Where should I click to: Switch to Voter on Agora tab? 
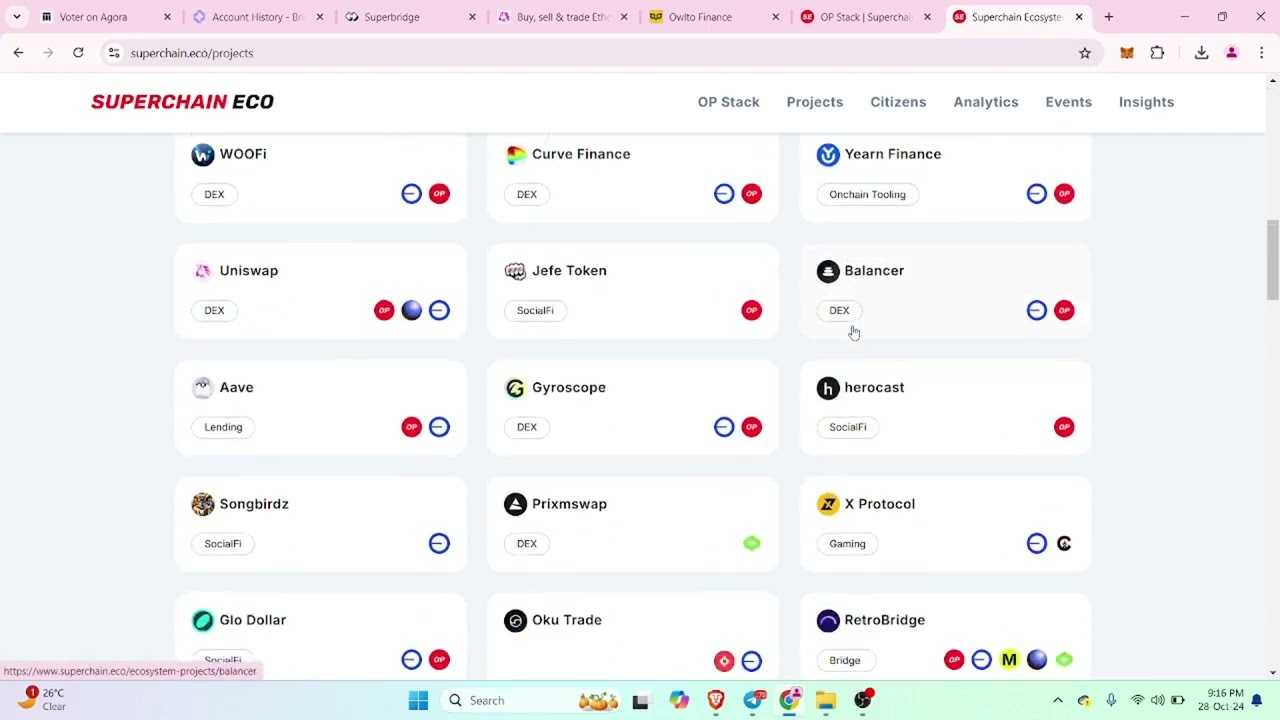106,17
